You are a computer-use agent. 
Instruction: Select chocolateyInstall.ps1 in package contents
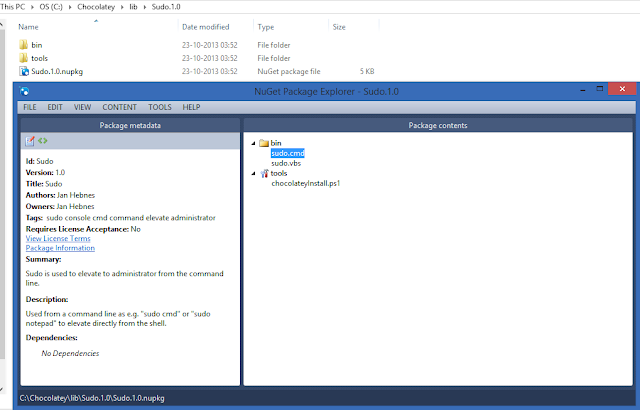306,183
